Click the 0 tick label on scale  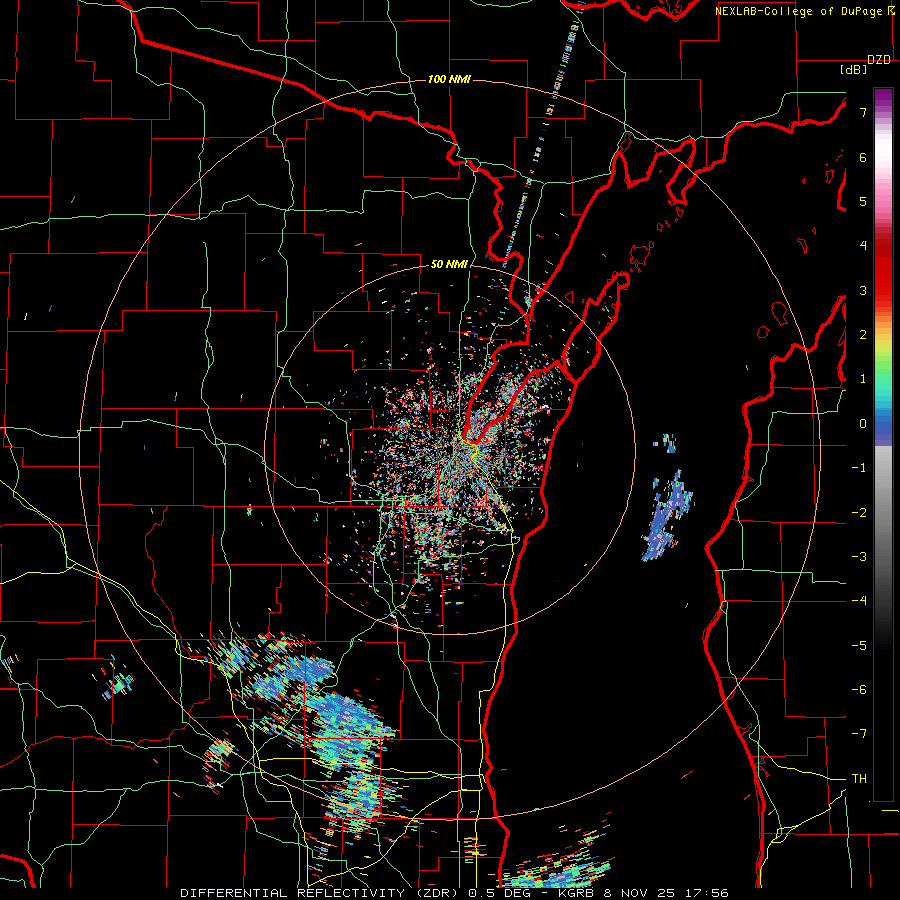(863, 424)
